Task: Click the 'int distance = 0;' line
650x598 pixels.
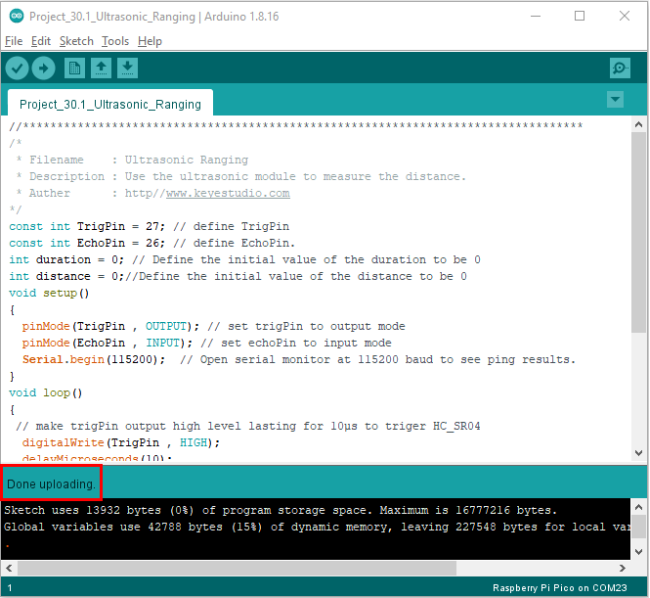Action: pos(238,276)
